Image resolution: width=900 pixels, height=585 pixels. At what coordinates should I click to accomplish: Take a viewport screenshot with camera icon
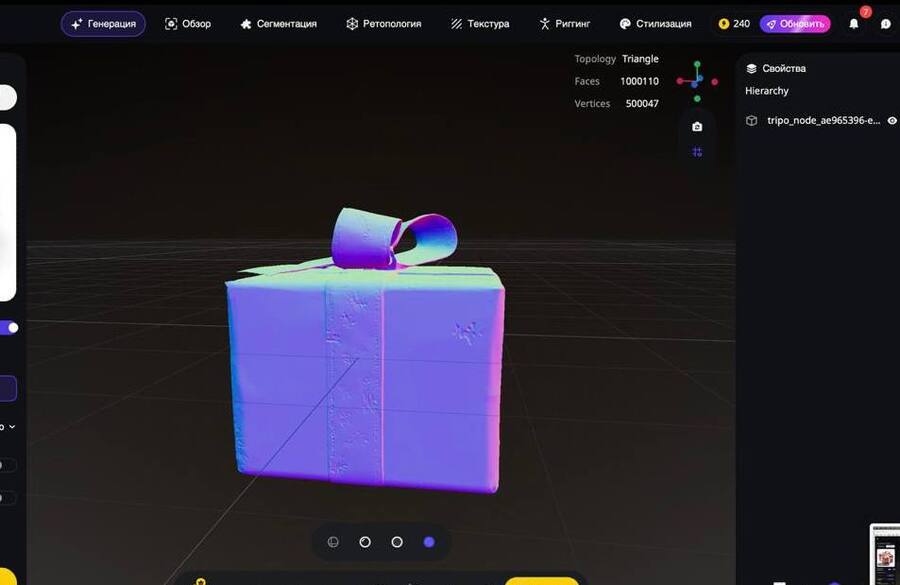click(697, 126)
